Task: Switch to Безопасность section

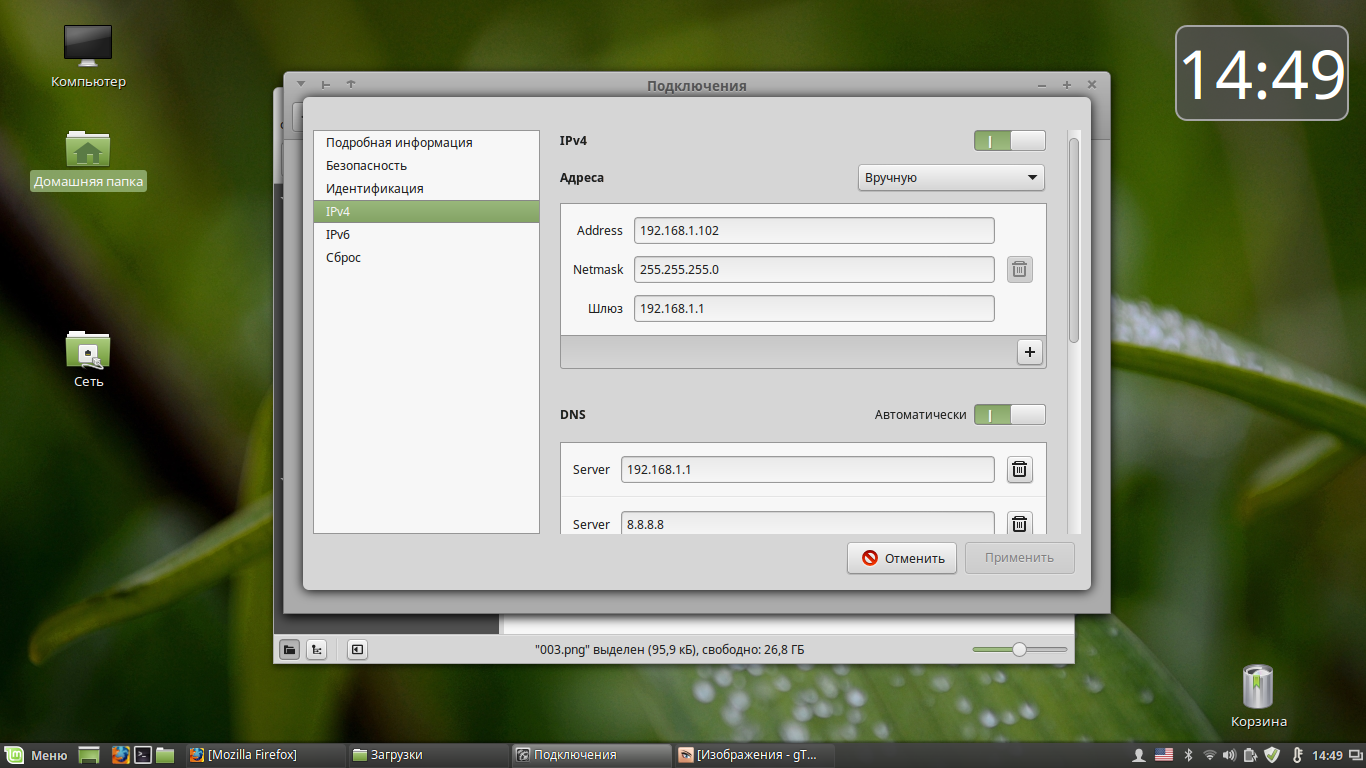Action: coord(366,166)
